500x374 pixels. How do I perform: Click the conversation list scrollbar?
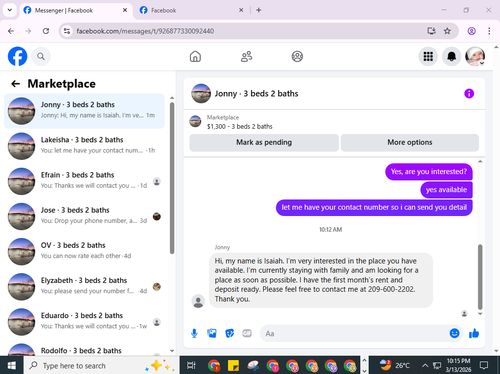(172, 178)
